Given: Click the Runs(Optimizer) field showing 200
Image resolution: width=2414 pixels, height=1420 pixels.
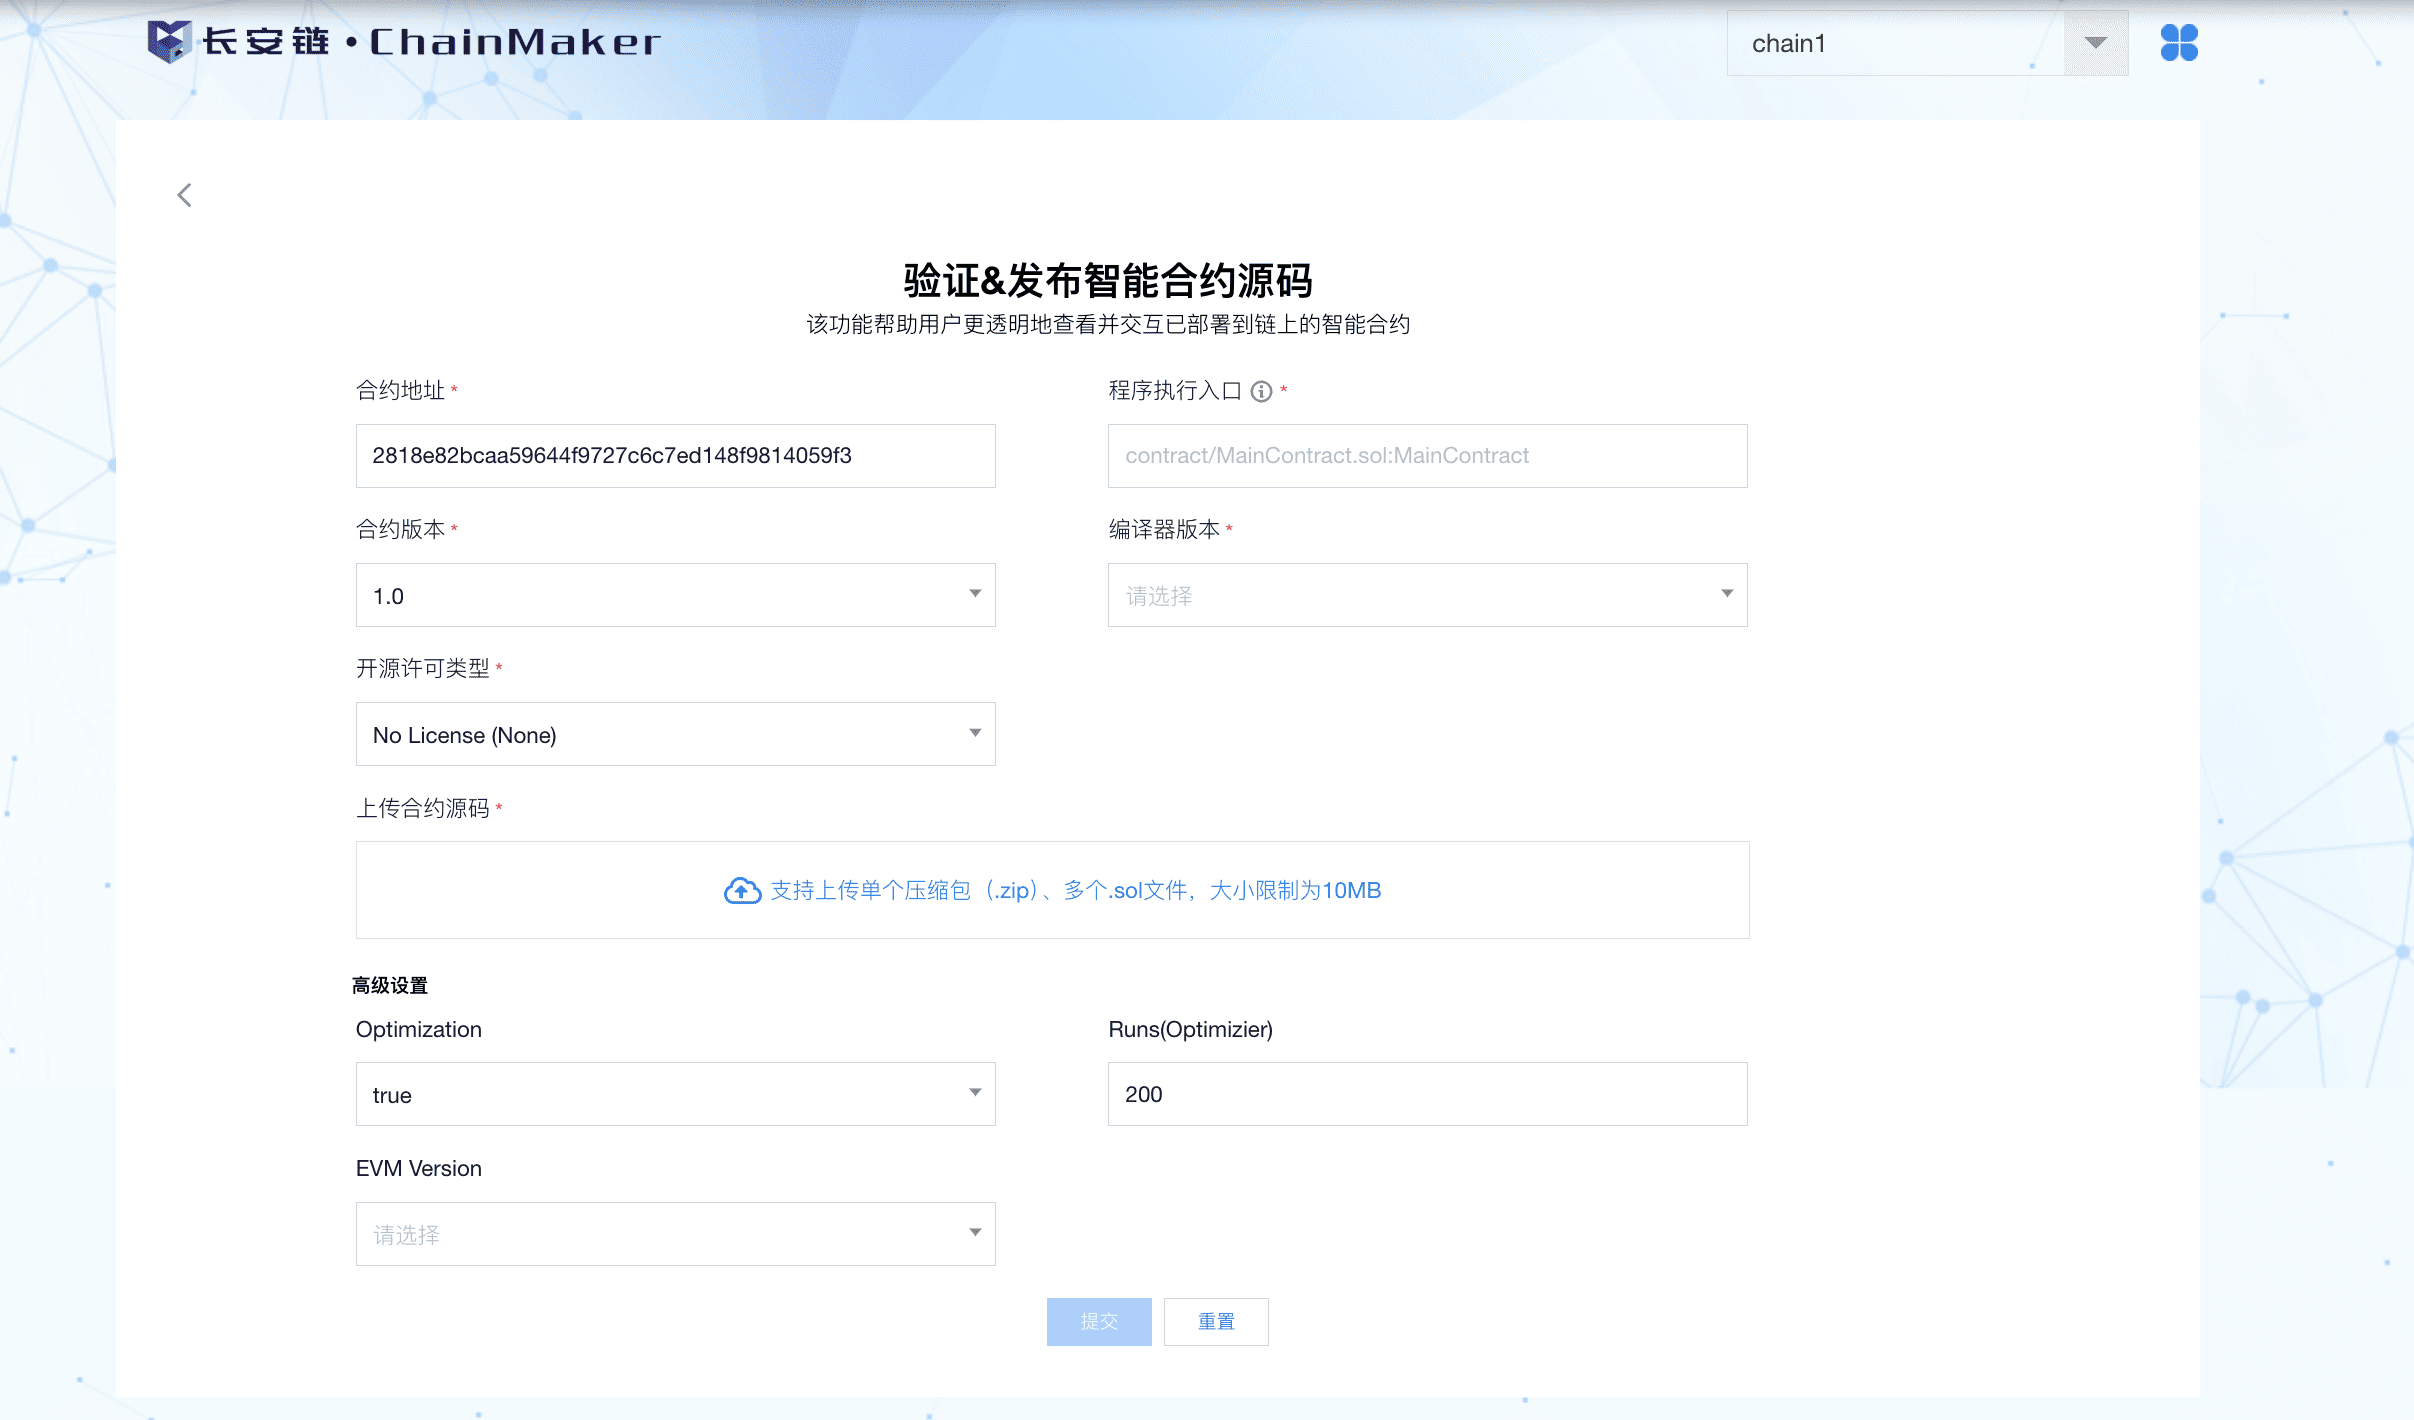Looking at the screenshot, I should (1427, 1094).
